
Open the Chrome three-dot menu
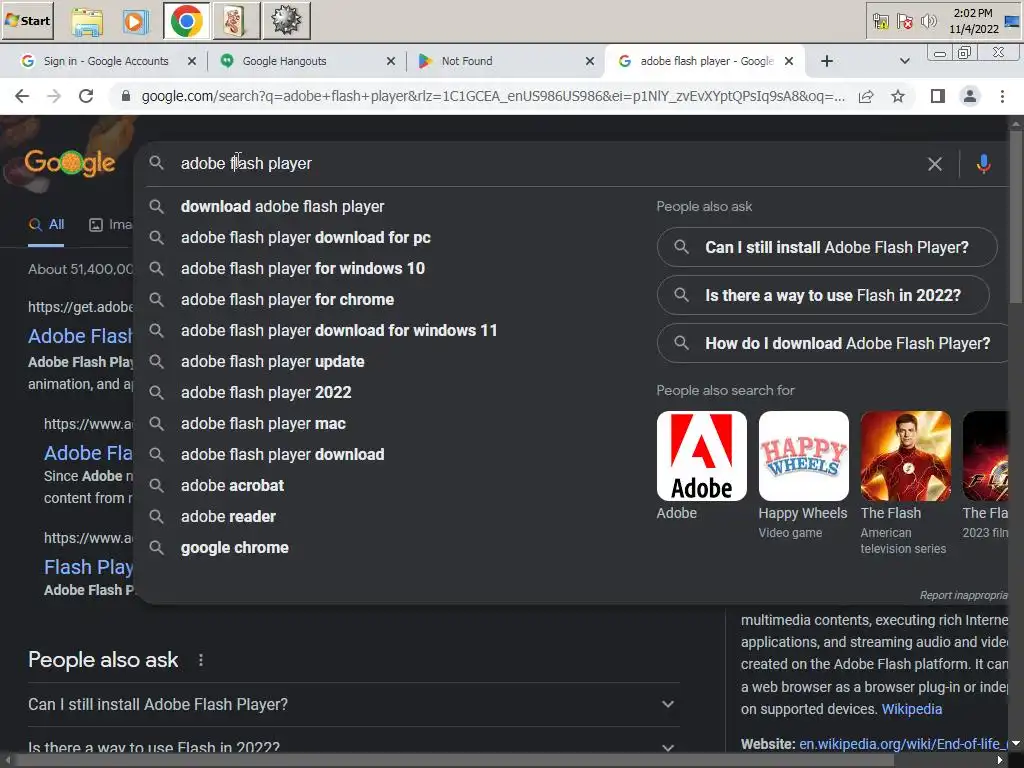1002,97
